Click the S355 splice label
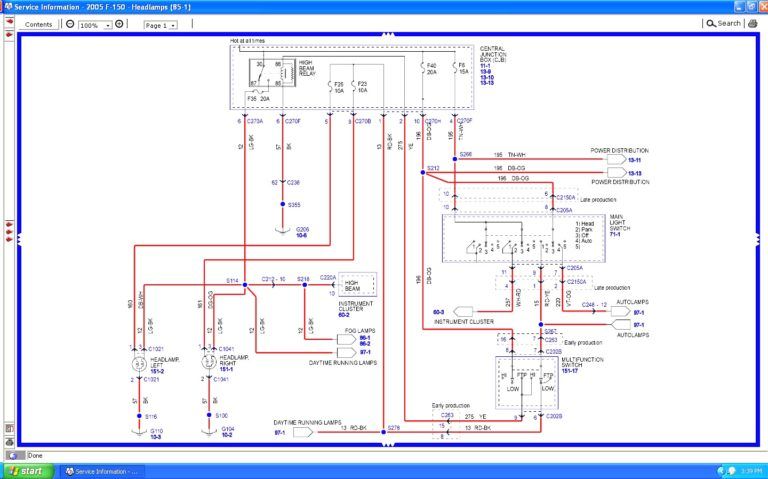 click(294, 205)
